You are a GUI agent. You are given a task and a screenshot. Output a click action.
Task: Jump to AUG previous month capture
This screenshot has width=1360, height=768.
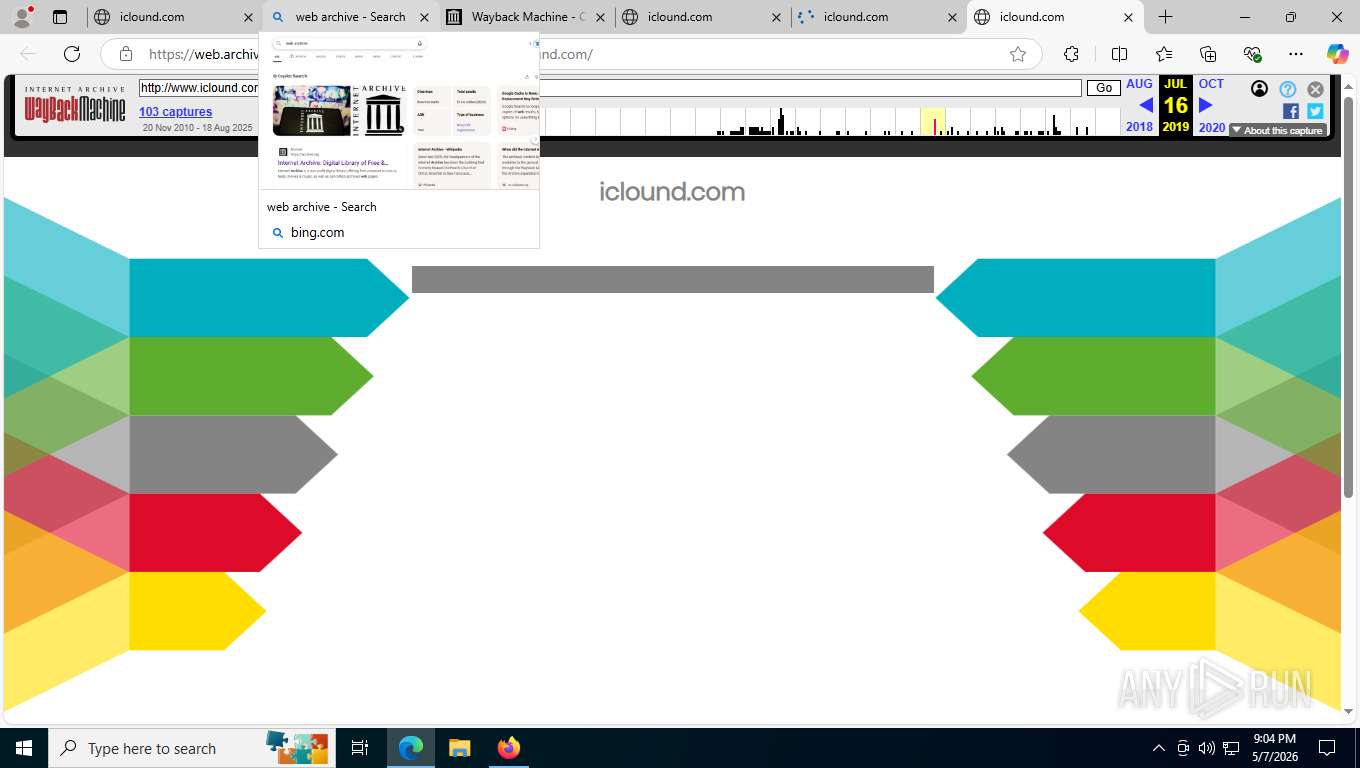(1139, 84)
